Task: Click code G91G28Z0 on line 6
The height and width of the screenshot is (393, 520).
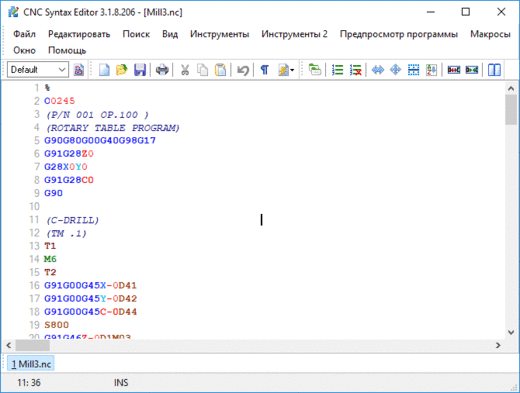Action: (69, 154)
